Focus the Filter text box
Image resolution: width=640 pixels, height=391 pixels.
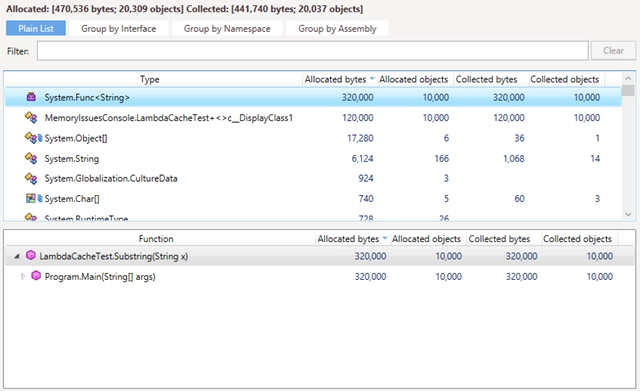(313, 51)
